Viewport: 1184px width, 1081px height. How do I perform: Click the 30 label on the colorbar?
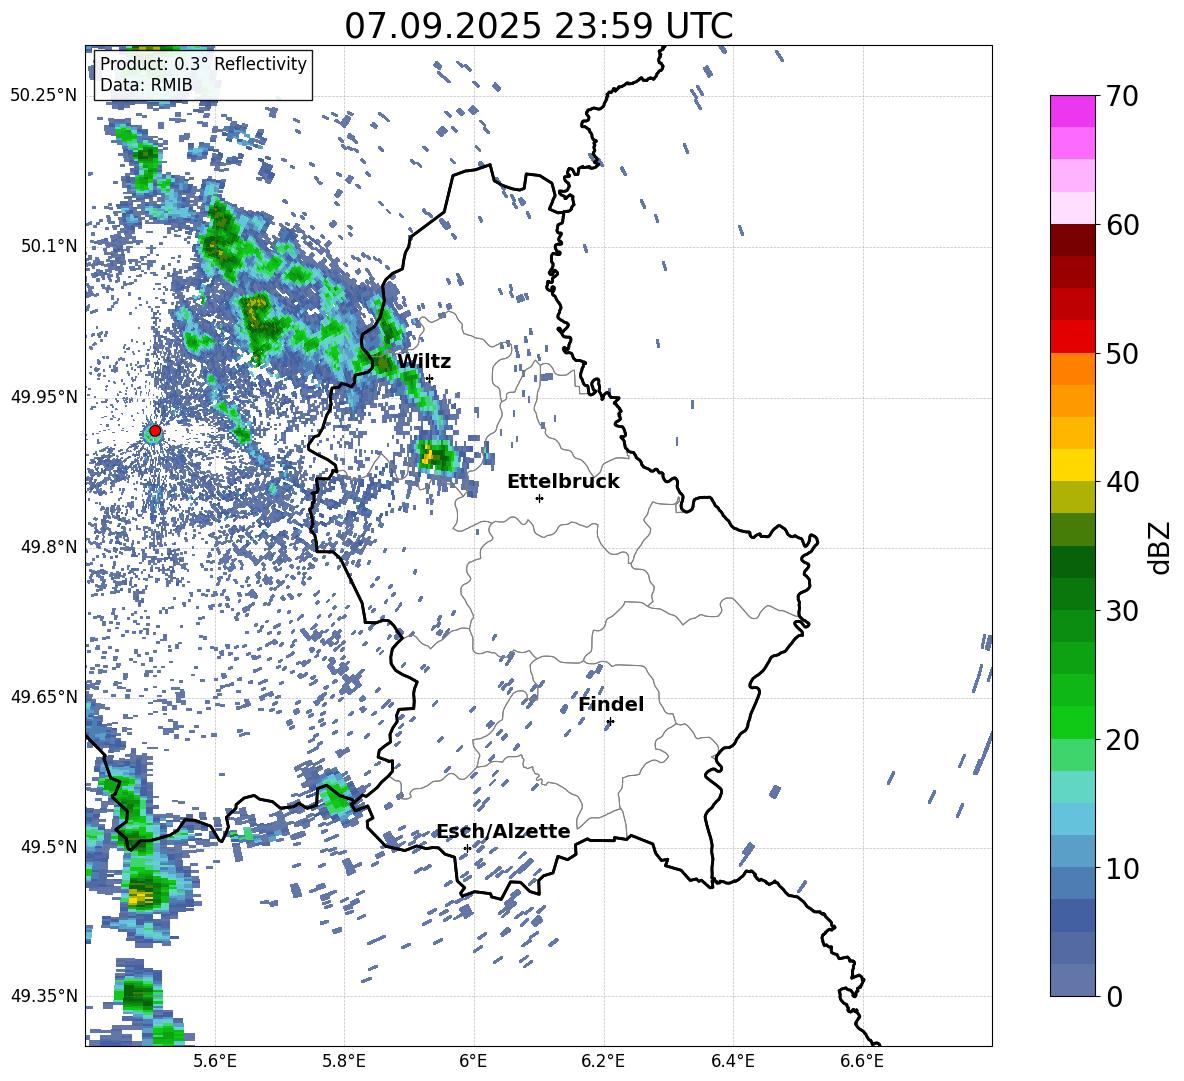[1122, 611]
